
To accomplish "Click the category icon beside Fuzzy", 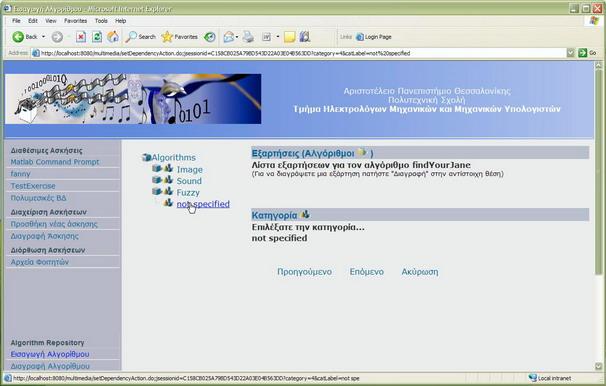I will 168,191.
